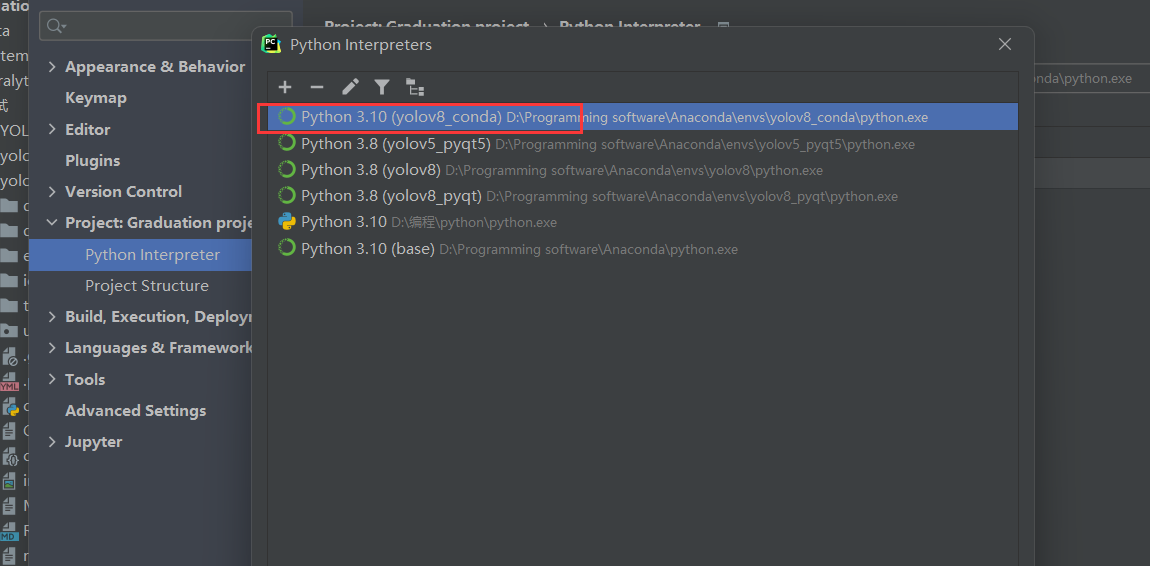Select Python 3.8 (yolov8_pyqt) interpreter
Viewport: 1150px width, 566px height.
click(x=642, y=196)
